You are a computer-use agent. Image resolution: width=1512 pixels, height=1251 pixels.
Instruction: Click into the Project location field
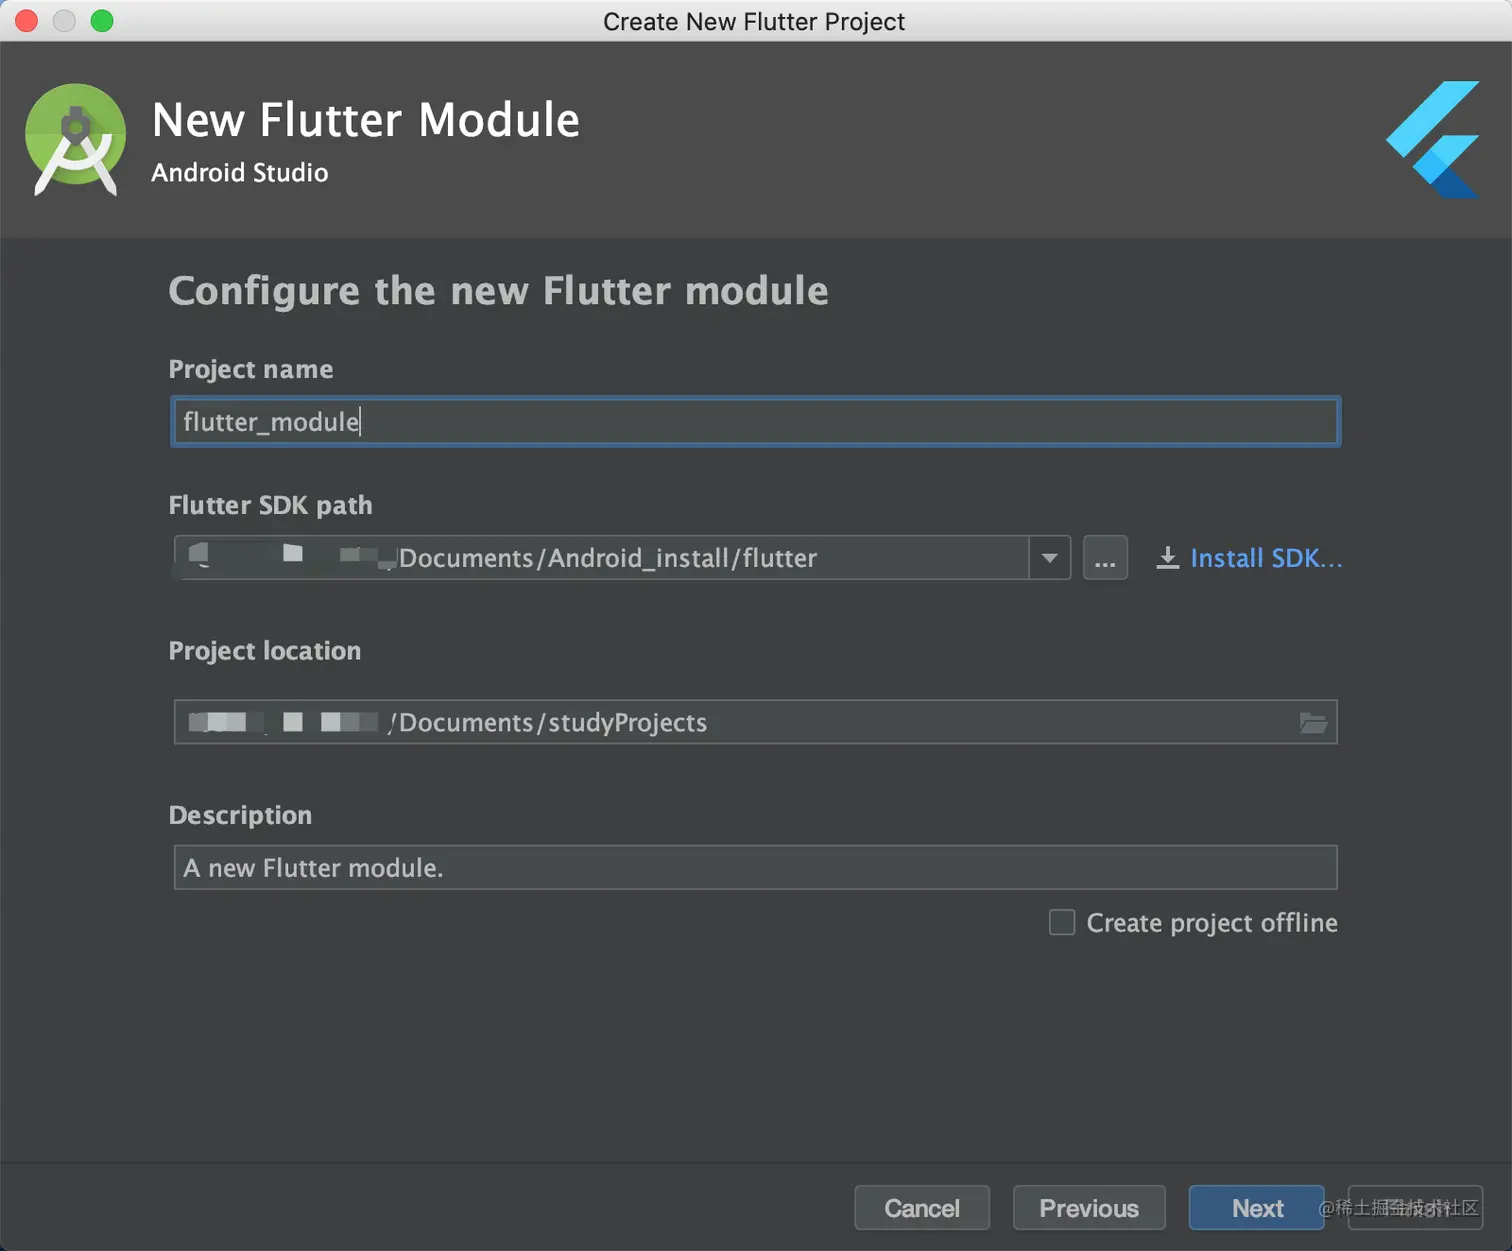(x=740, y=722)
